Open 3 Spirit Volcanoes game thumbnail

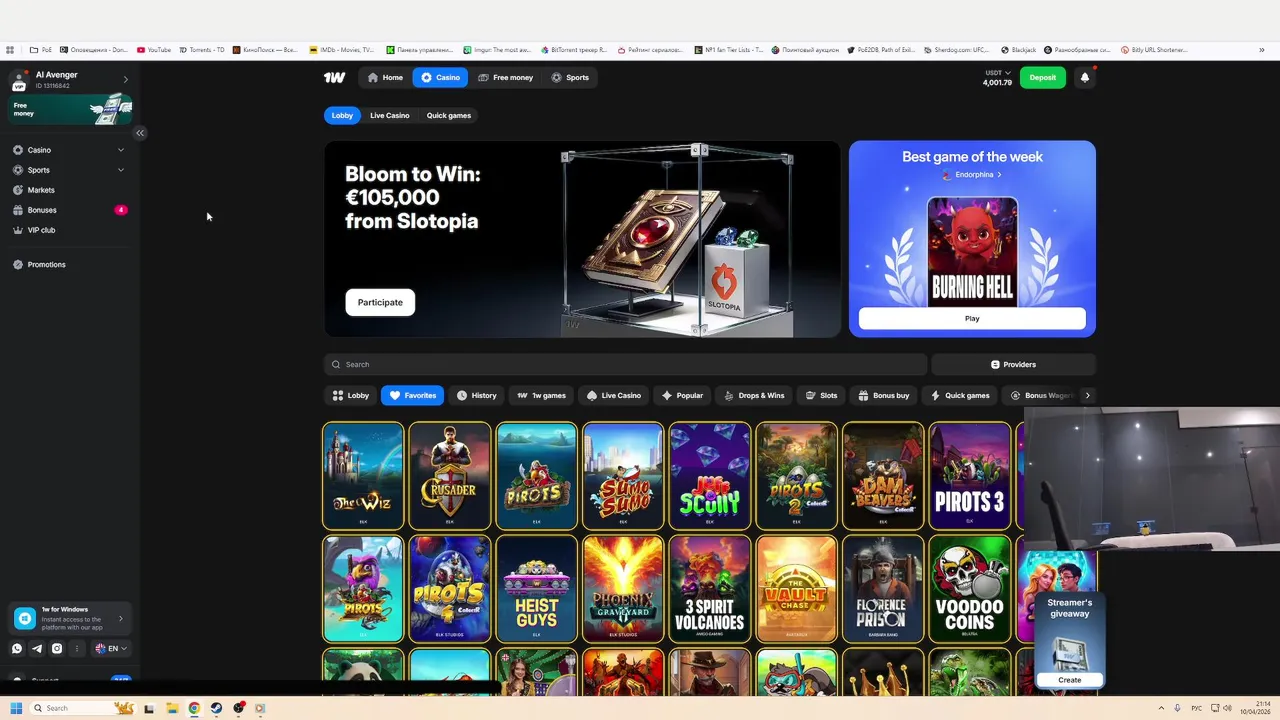(710, 588)
